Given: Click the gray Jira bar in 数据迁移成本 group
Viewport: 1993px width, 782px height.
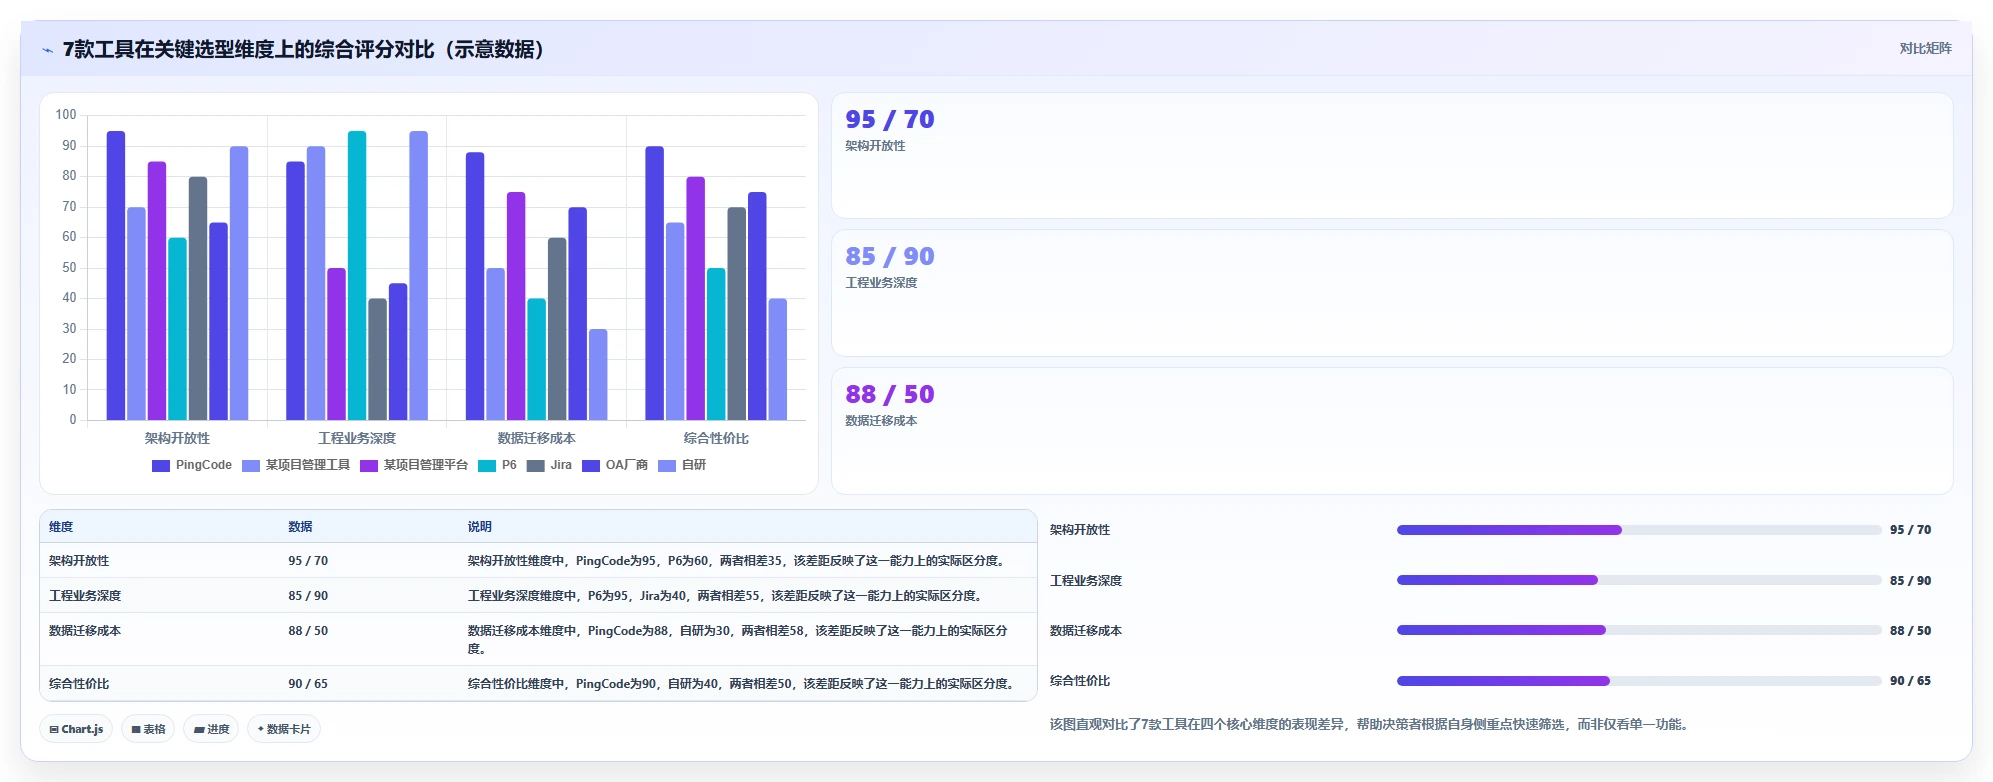Looking at the screenshot, I should [557, 329].
